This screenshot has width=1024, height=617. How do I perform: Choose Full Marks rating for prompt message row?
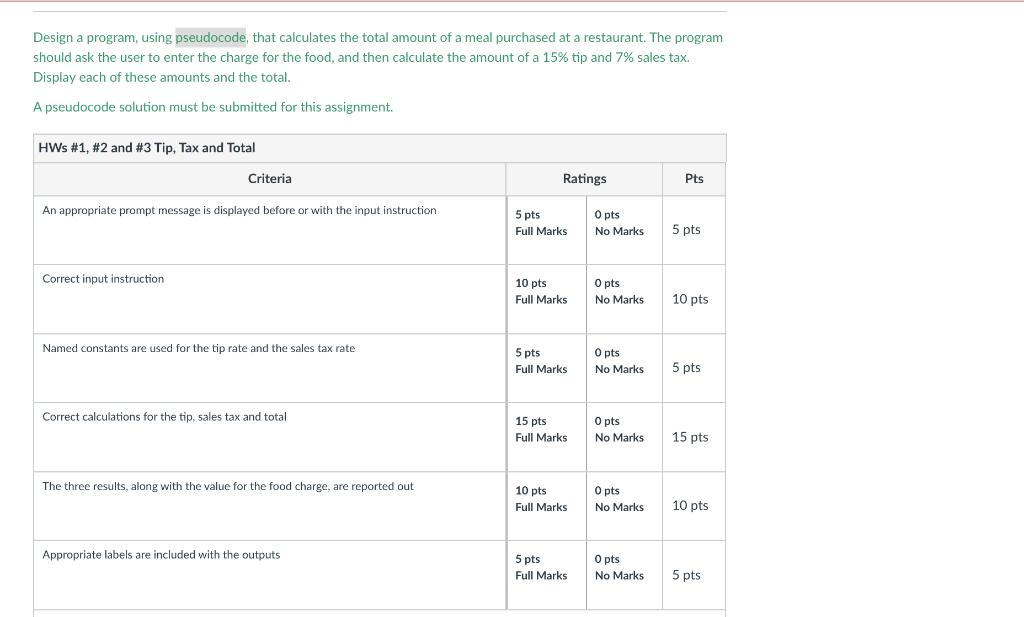point(541,223)
